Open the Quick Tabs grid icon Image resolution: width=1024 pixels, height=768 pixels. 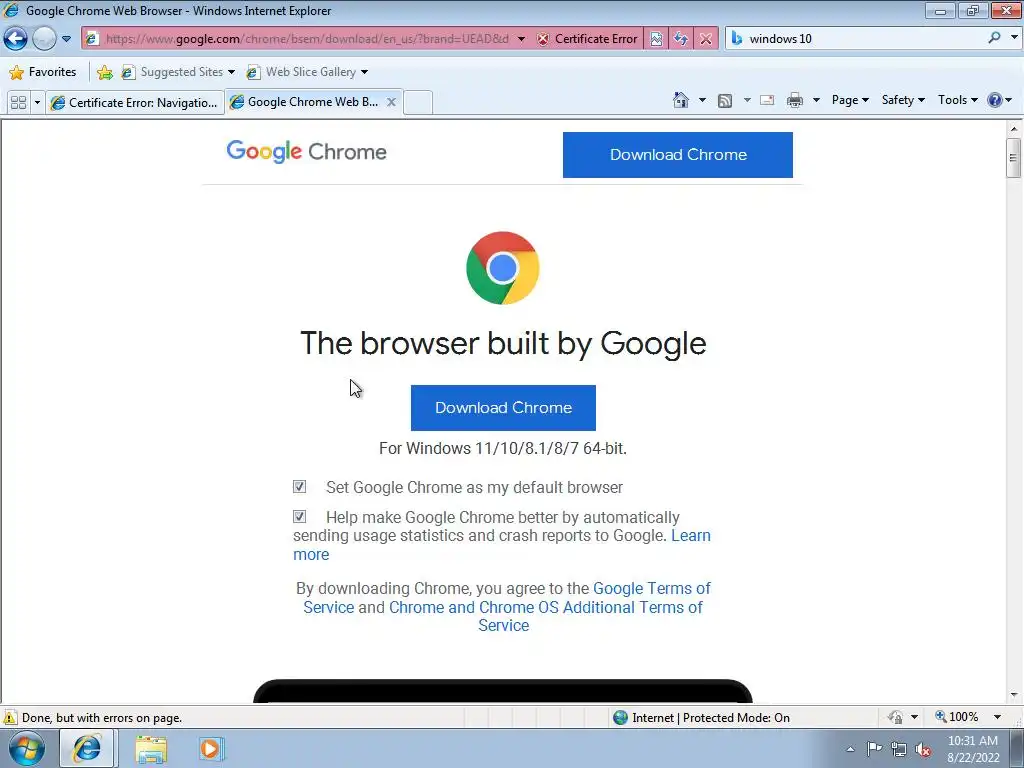[18, 103]
